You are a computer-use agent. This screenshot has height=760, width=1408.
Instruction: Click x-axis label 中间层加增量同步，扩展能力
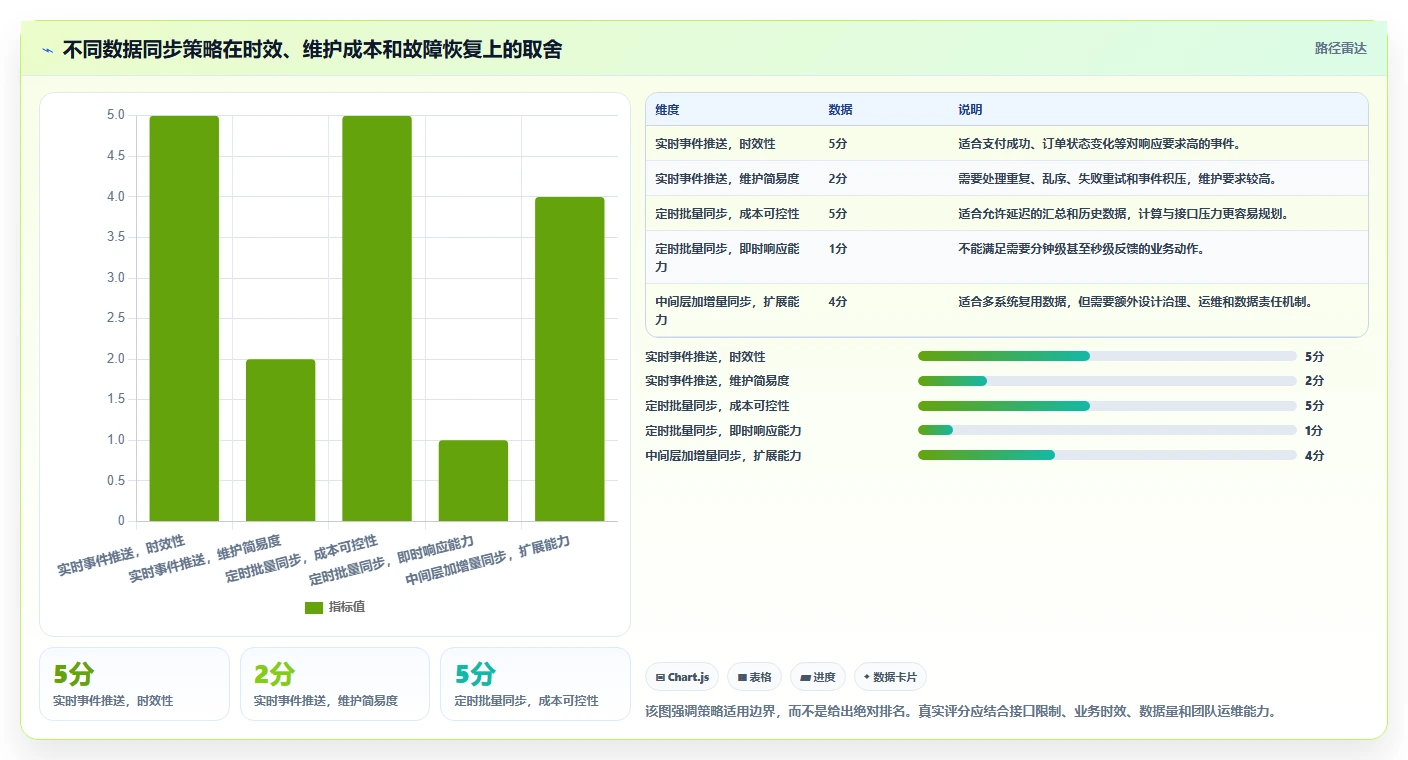(x=488, y=561)
